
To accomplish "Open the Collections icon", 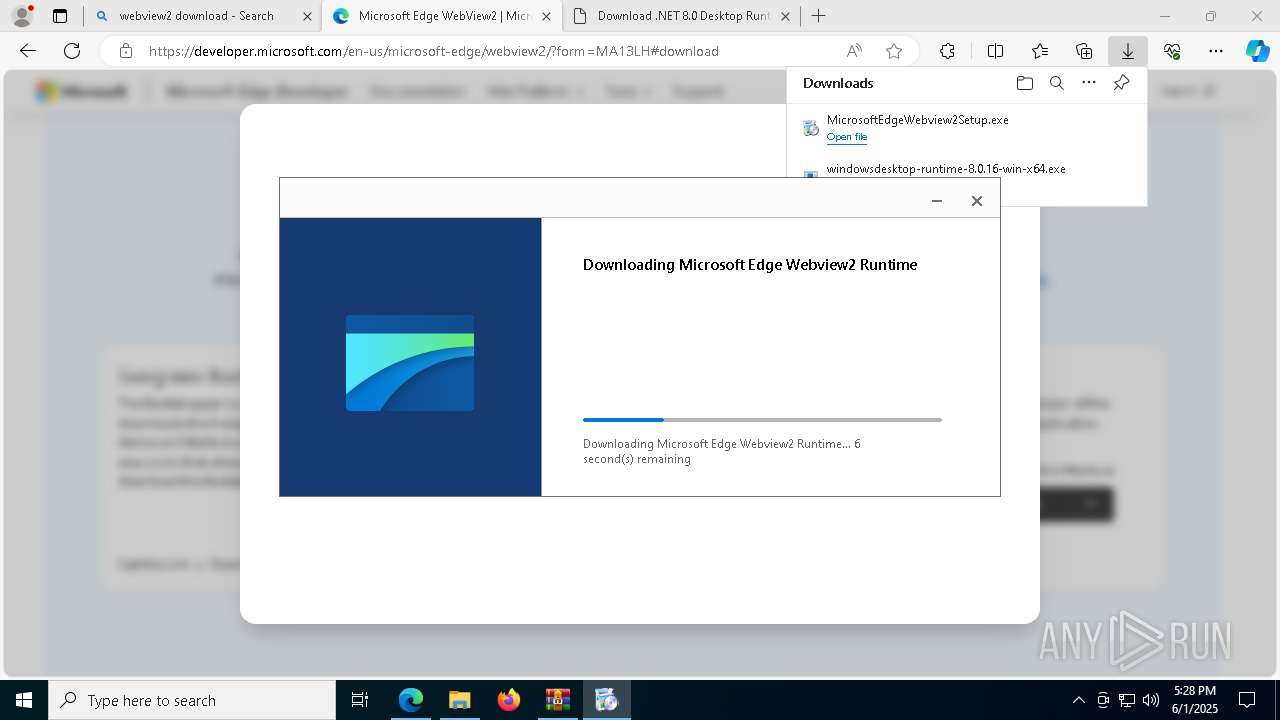I will [1084, 51].
